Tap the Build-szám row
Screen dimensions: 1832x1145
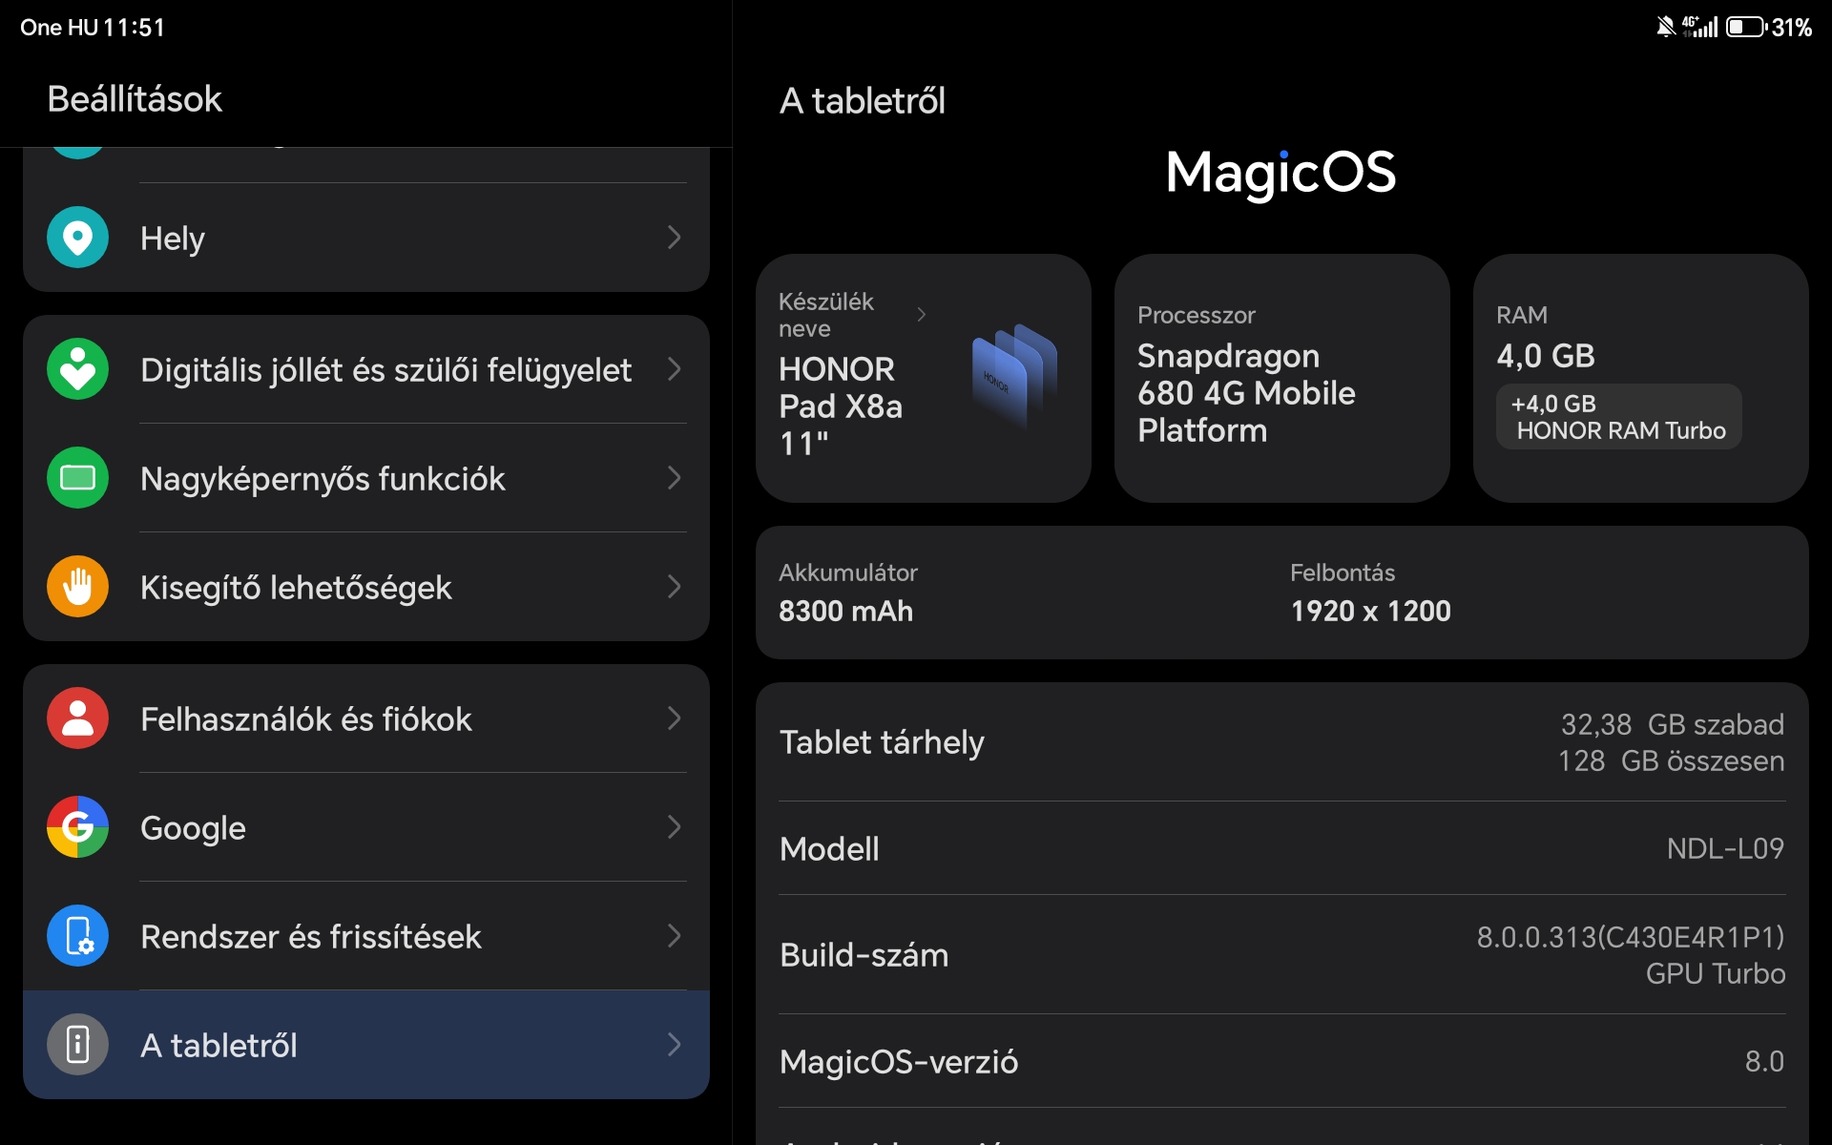coord(1282,955)
